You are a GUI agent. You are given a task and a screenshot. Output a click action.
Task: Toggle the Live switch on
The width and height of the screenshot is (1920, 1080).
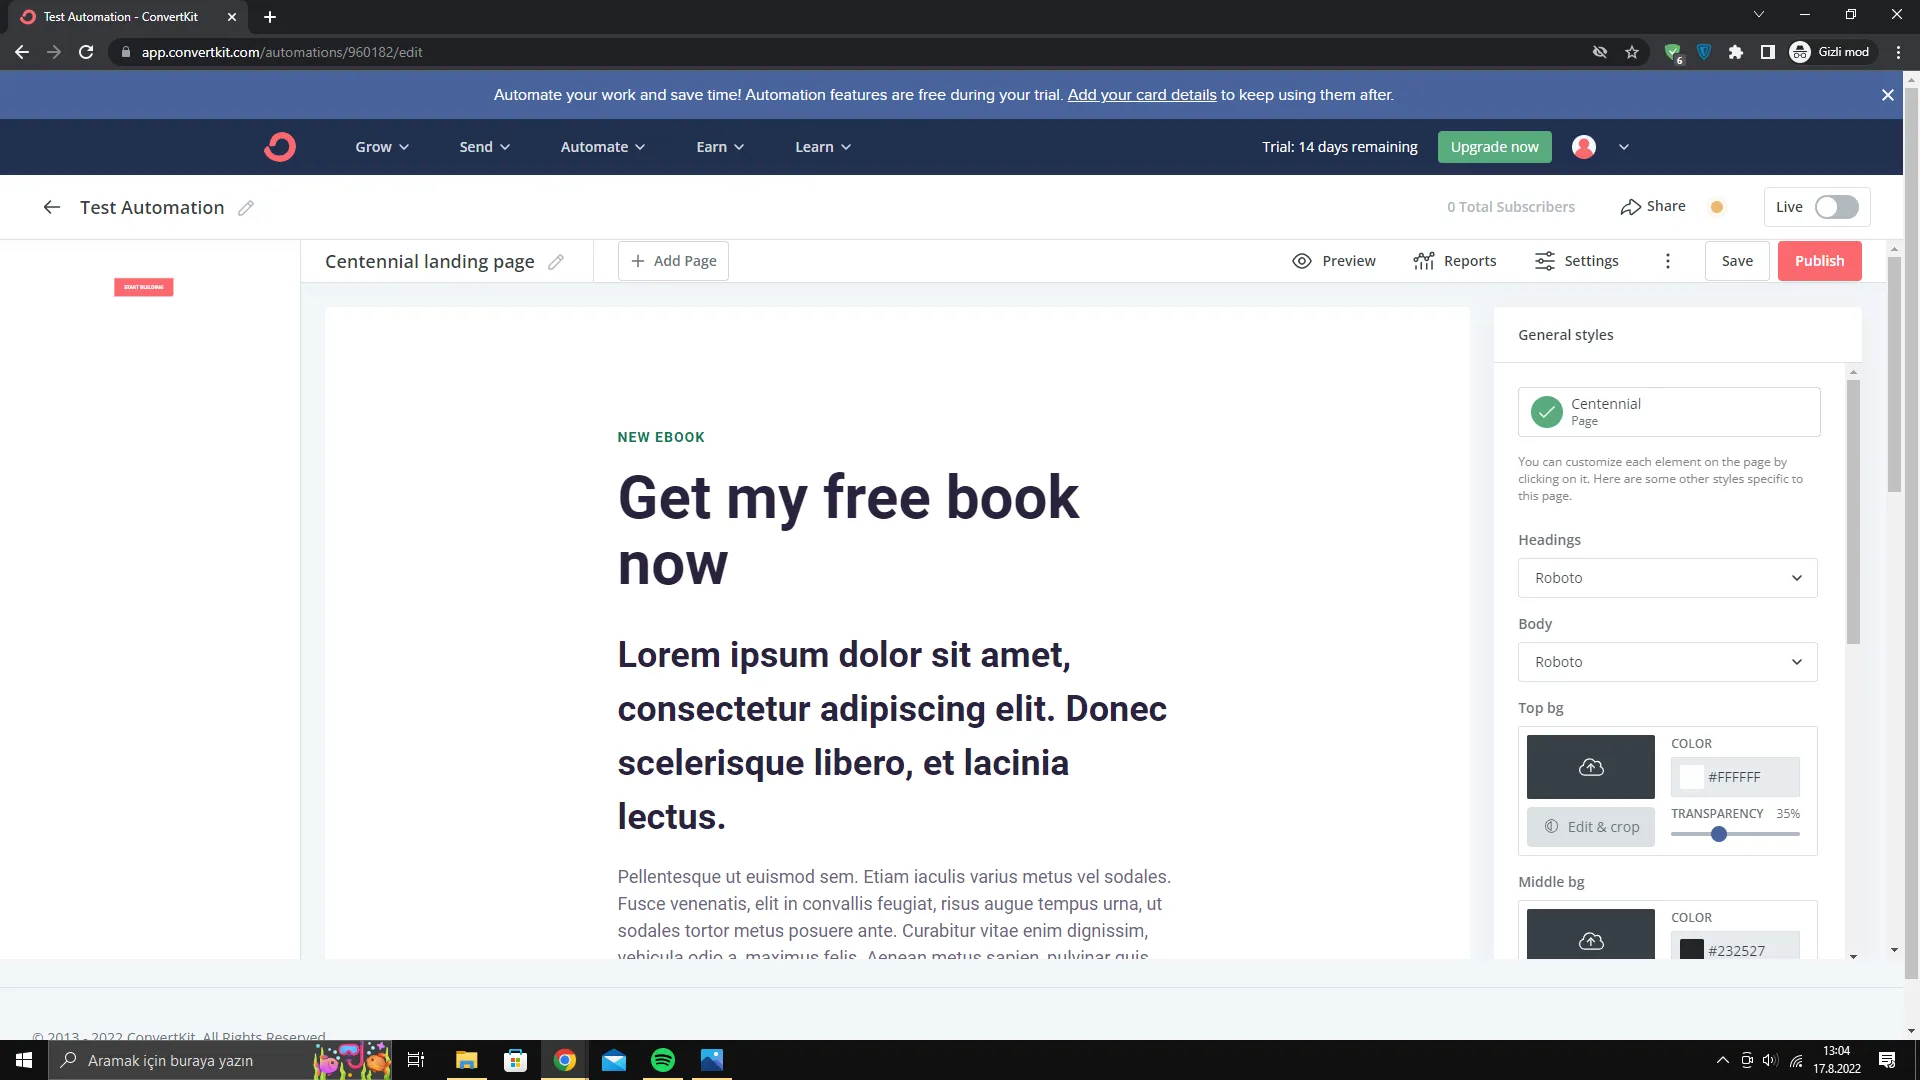(x=1836, y=207)
